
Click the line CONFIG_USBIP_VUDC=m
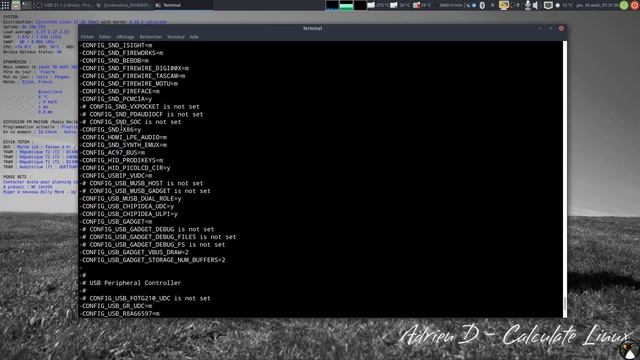pyautogui.click(x=116, y=176)
